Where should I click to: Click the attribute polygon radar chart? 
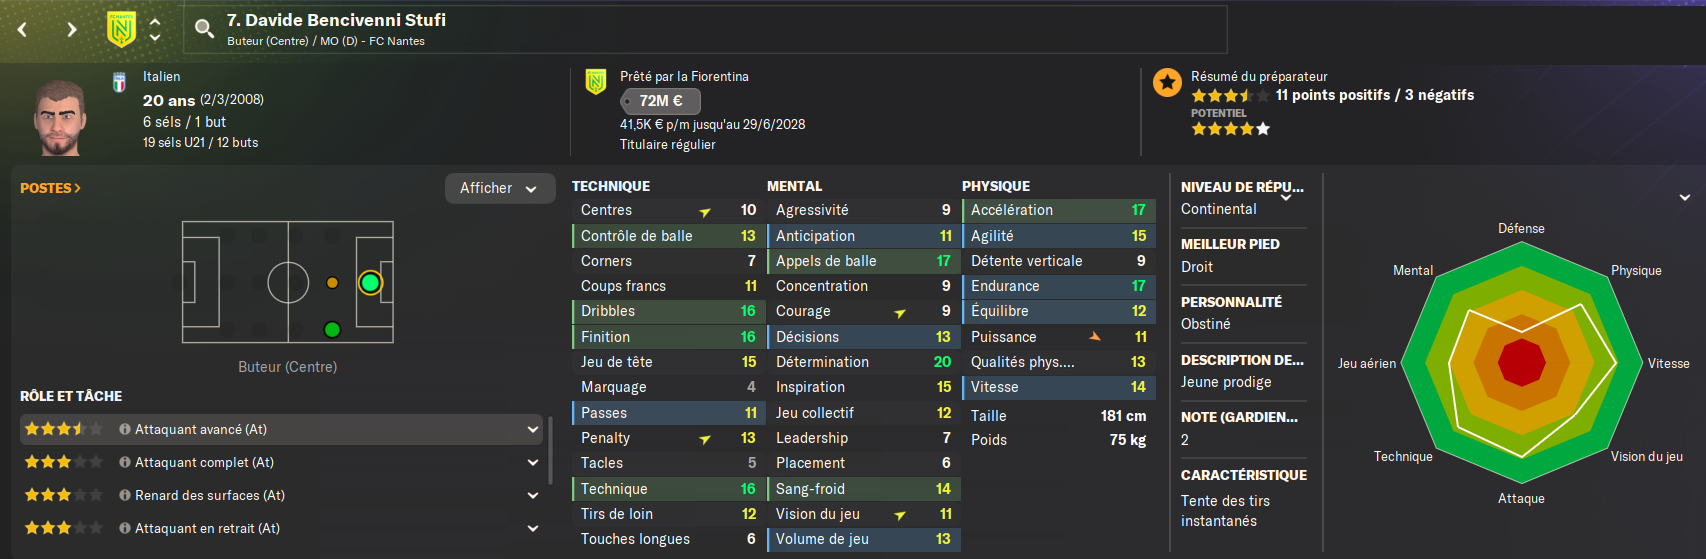(1522, 362)
